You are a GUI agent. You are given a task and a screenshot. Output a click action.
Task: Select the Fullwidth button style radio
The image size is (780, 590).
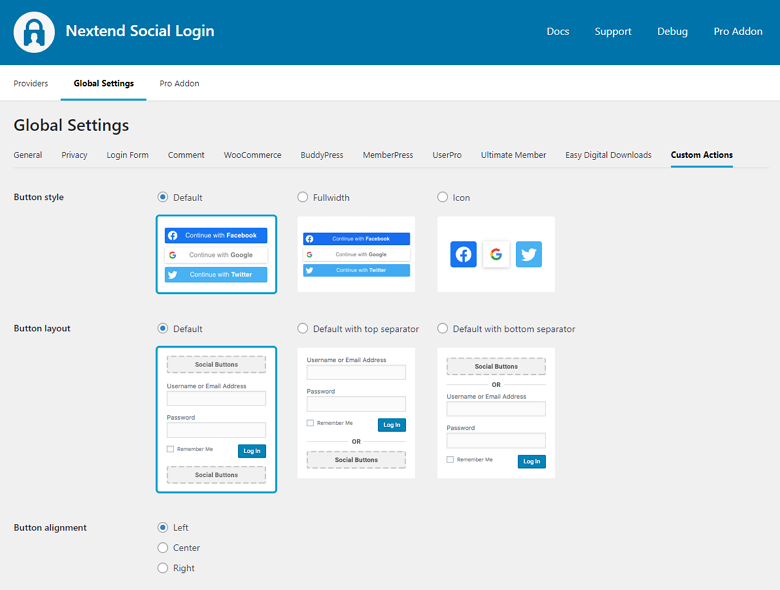(303, 198)
